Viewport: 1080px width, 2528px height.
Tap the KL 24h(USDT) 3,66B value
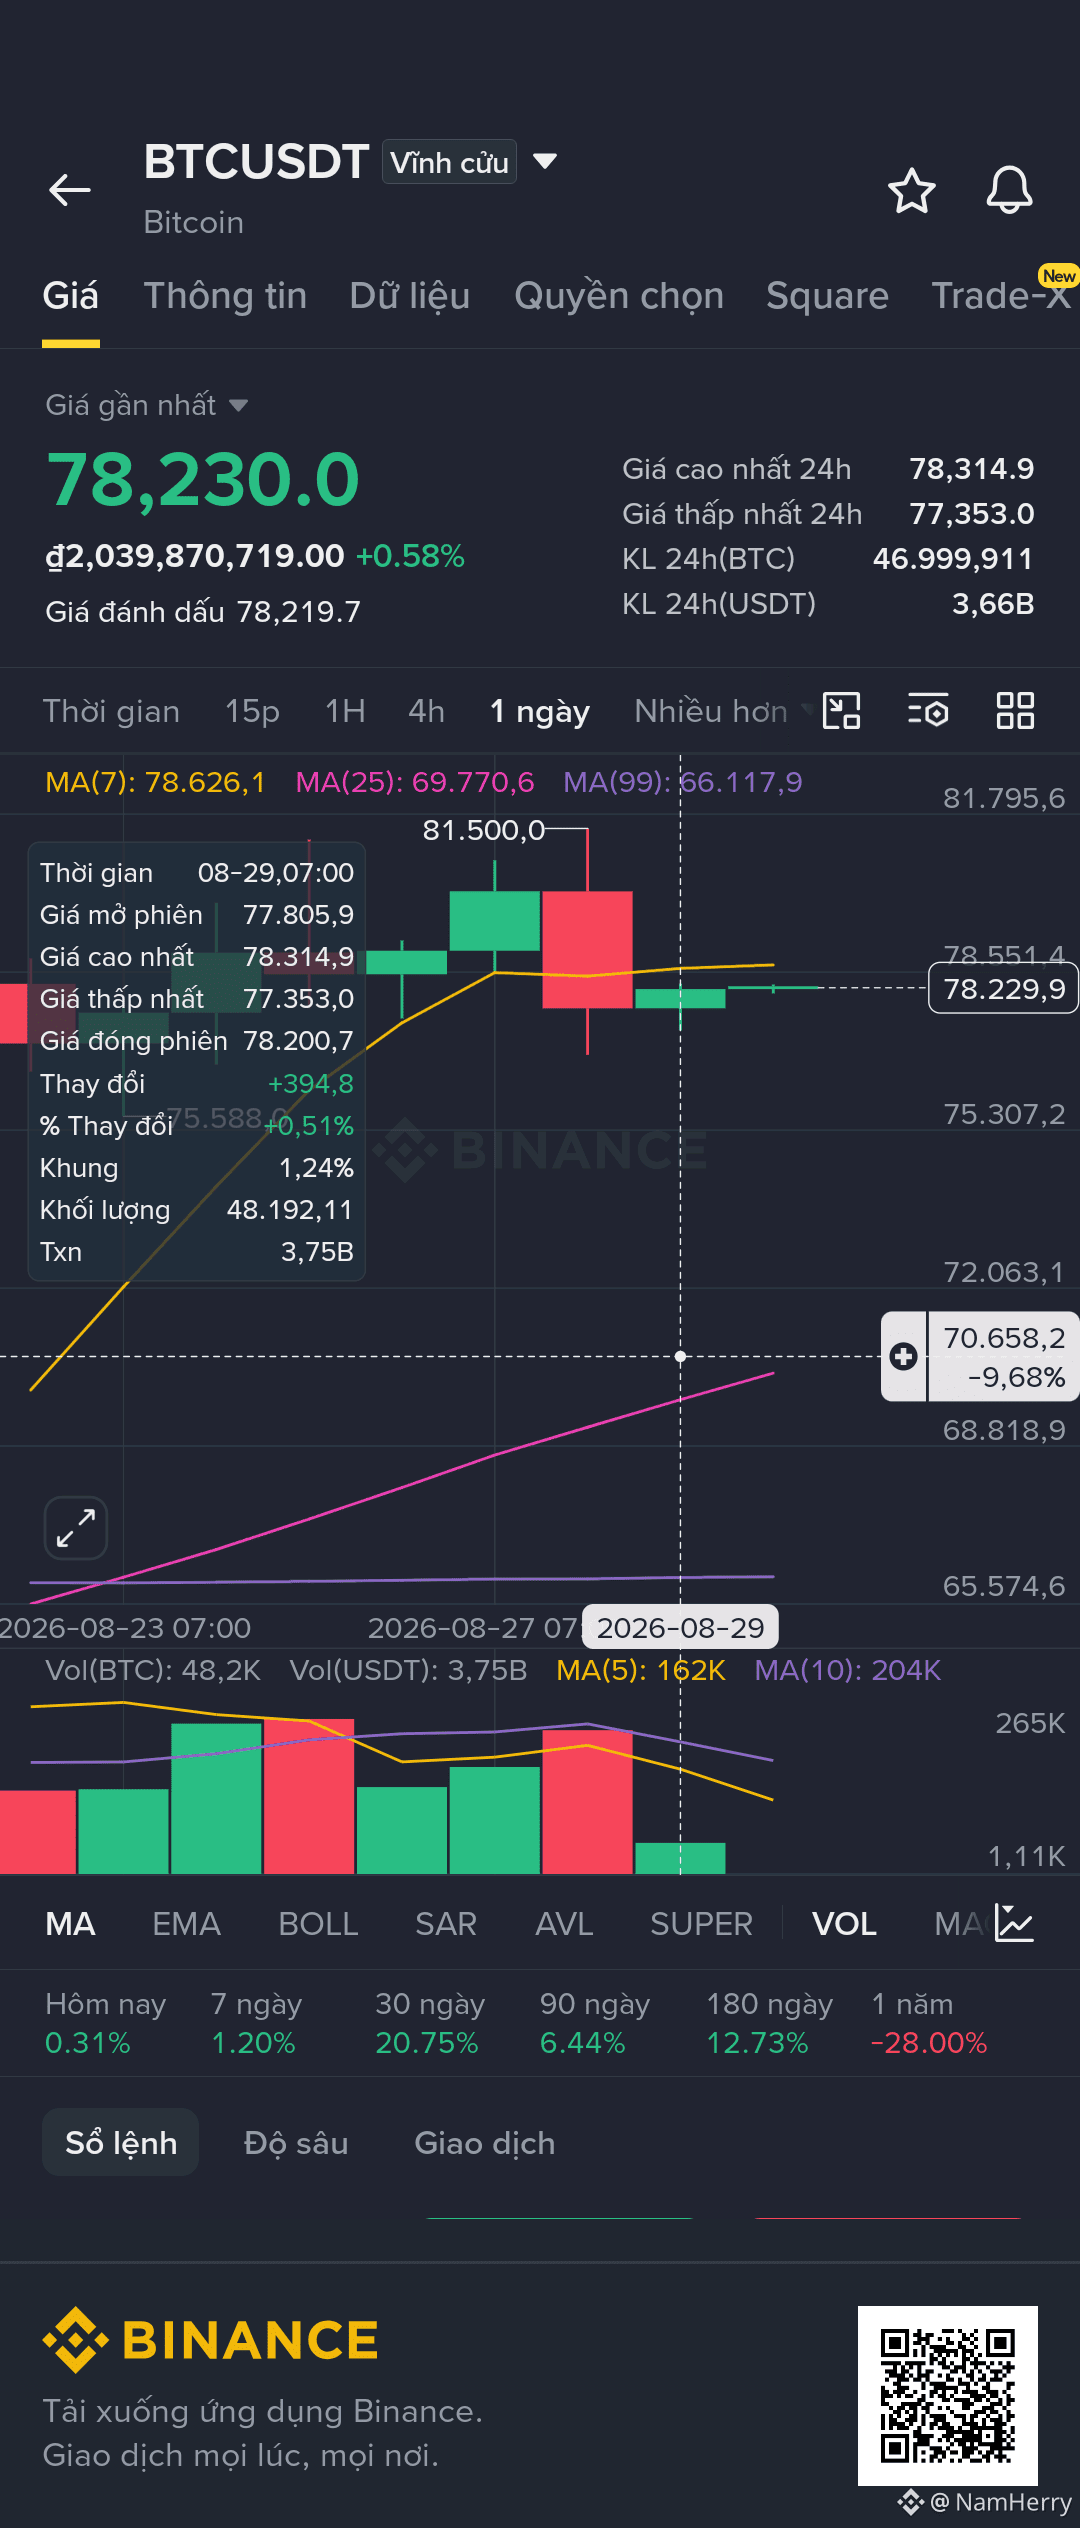pos(992,603)
